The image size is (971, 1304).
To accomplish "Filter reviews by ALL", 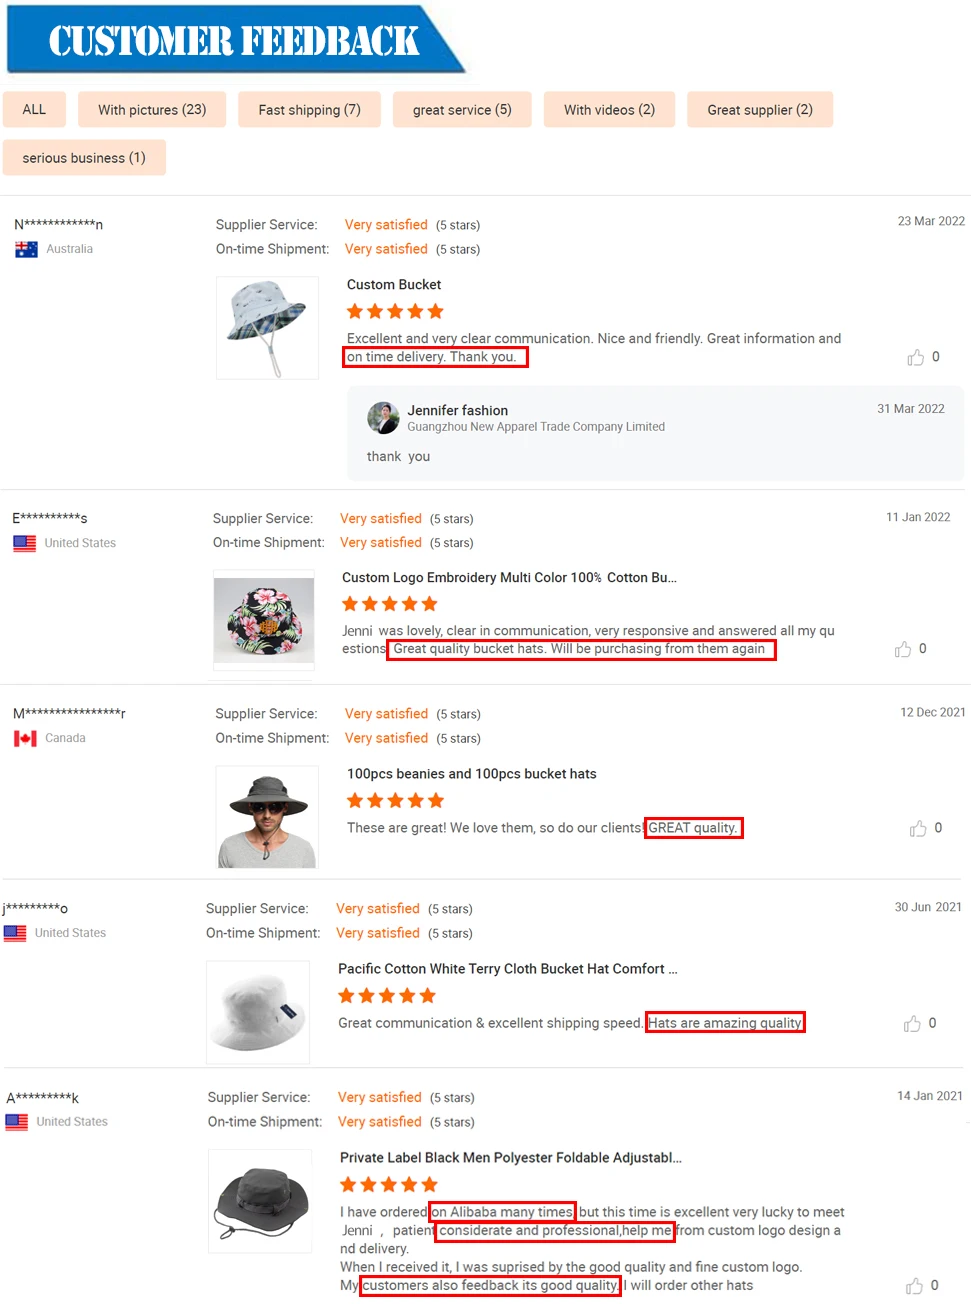I will 34,109.
